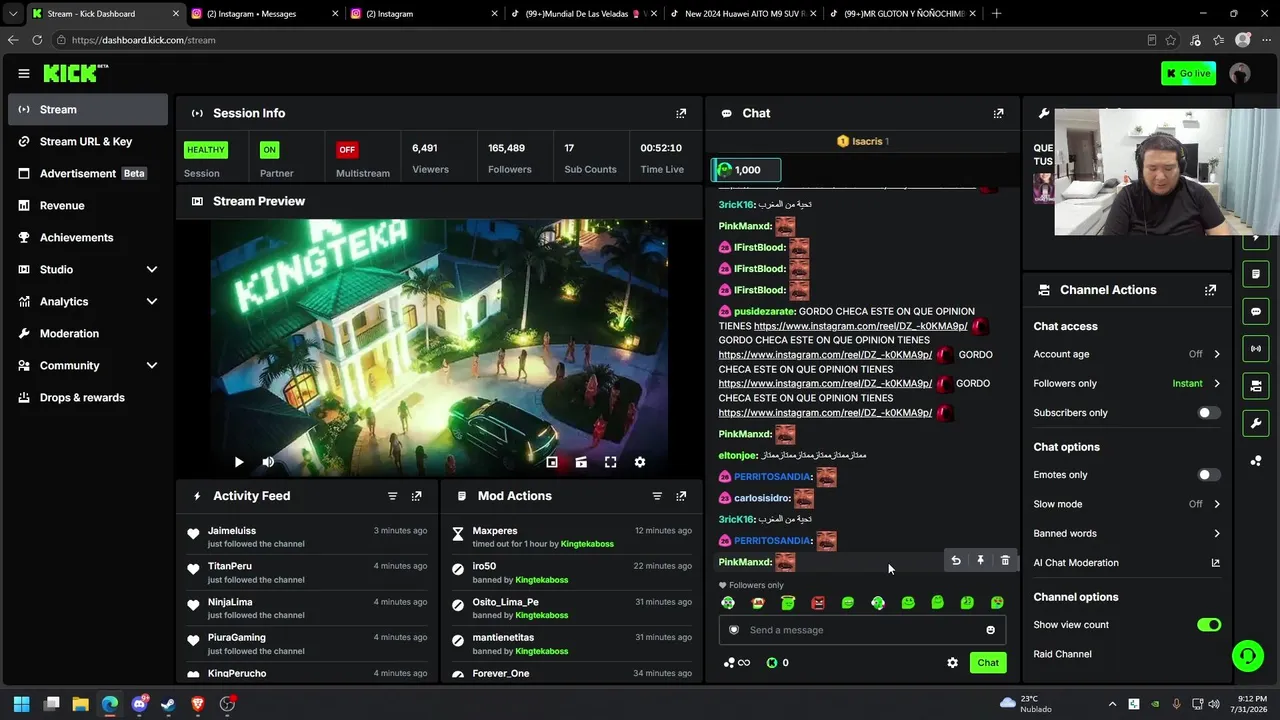Expand the Community menu chevron
Screen dimensions: 1280x720
point(152,366)
